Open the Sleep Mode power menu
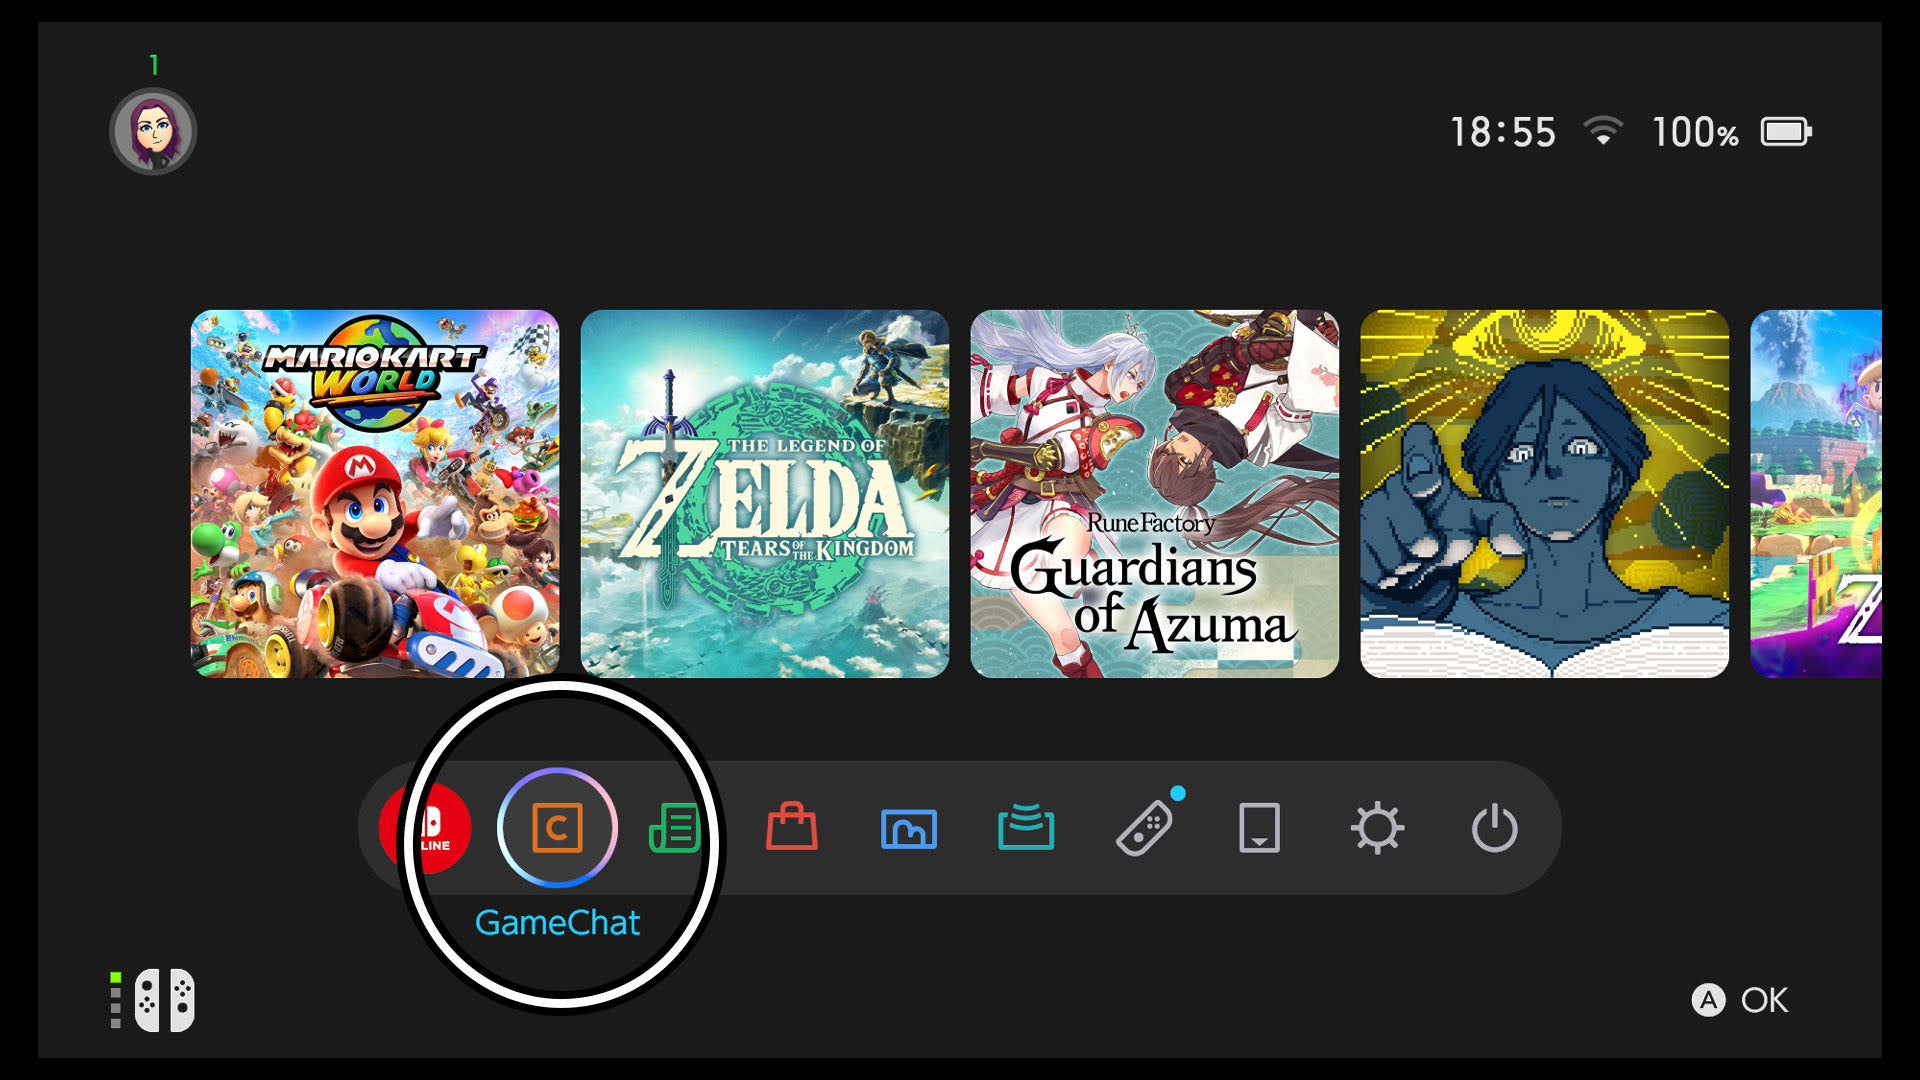 coord(1494,827)
